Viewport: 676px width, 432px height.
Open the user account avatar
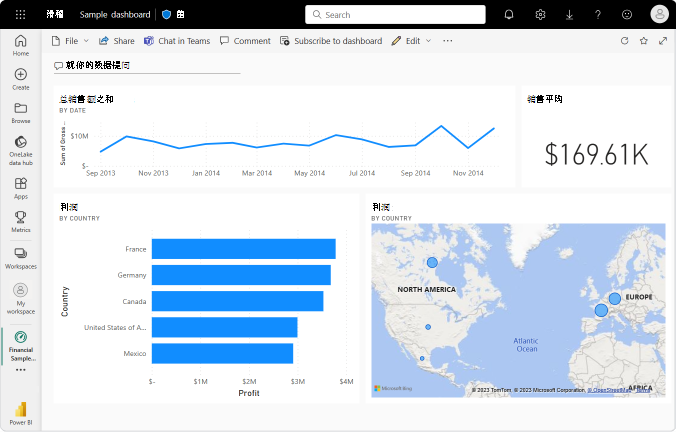tap(659, 14)
